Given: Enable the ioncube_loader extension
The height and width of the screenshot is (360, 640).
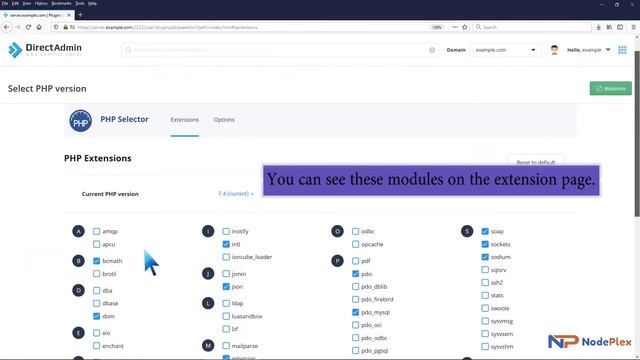Looking at the screenshot, I should pos(226,257).
